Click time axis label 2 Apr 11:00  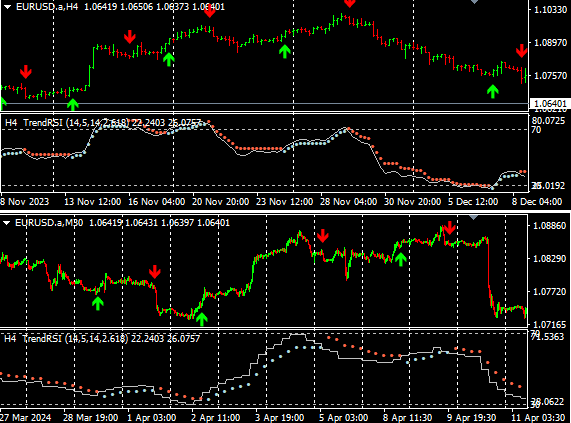(215, 418)
